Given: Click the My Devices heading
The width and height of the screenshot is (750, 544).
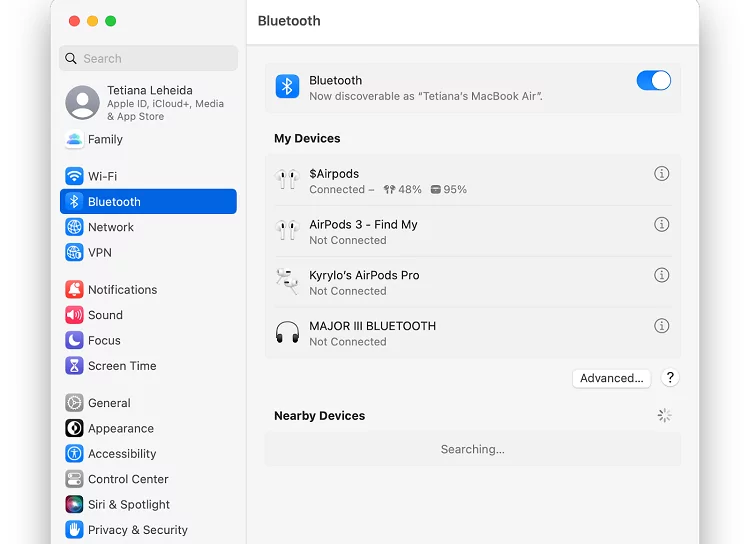Looking at the screenshot, I should click(307, 138).
